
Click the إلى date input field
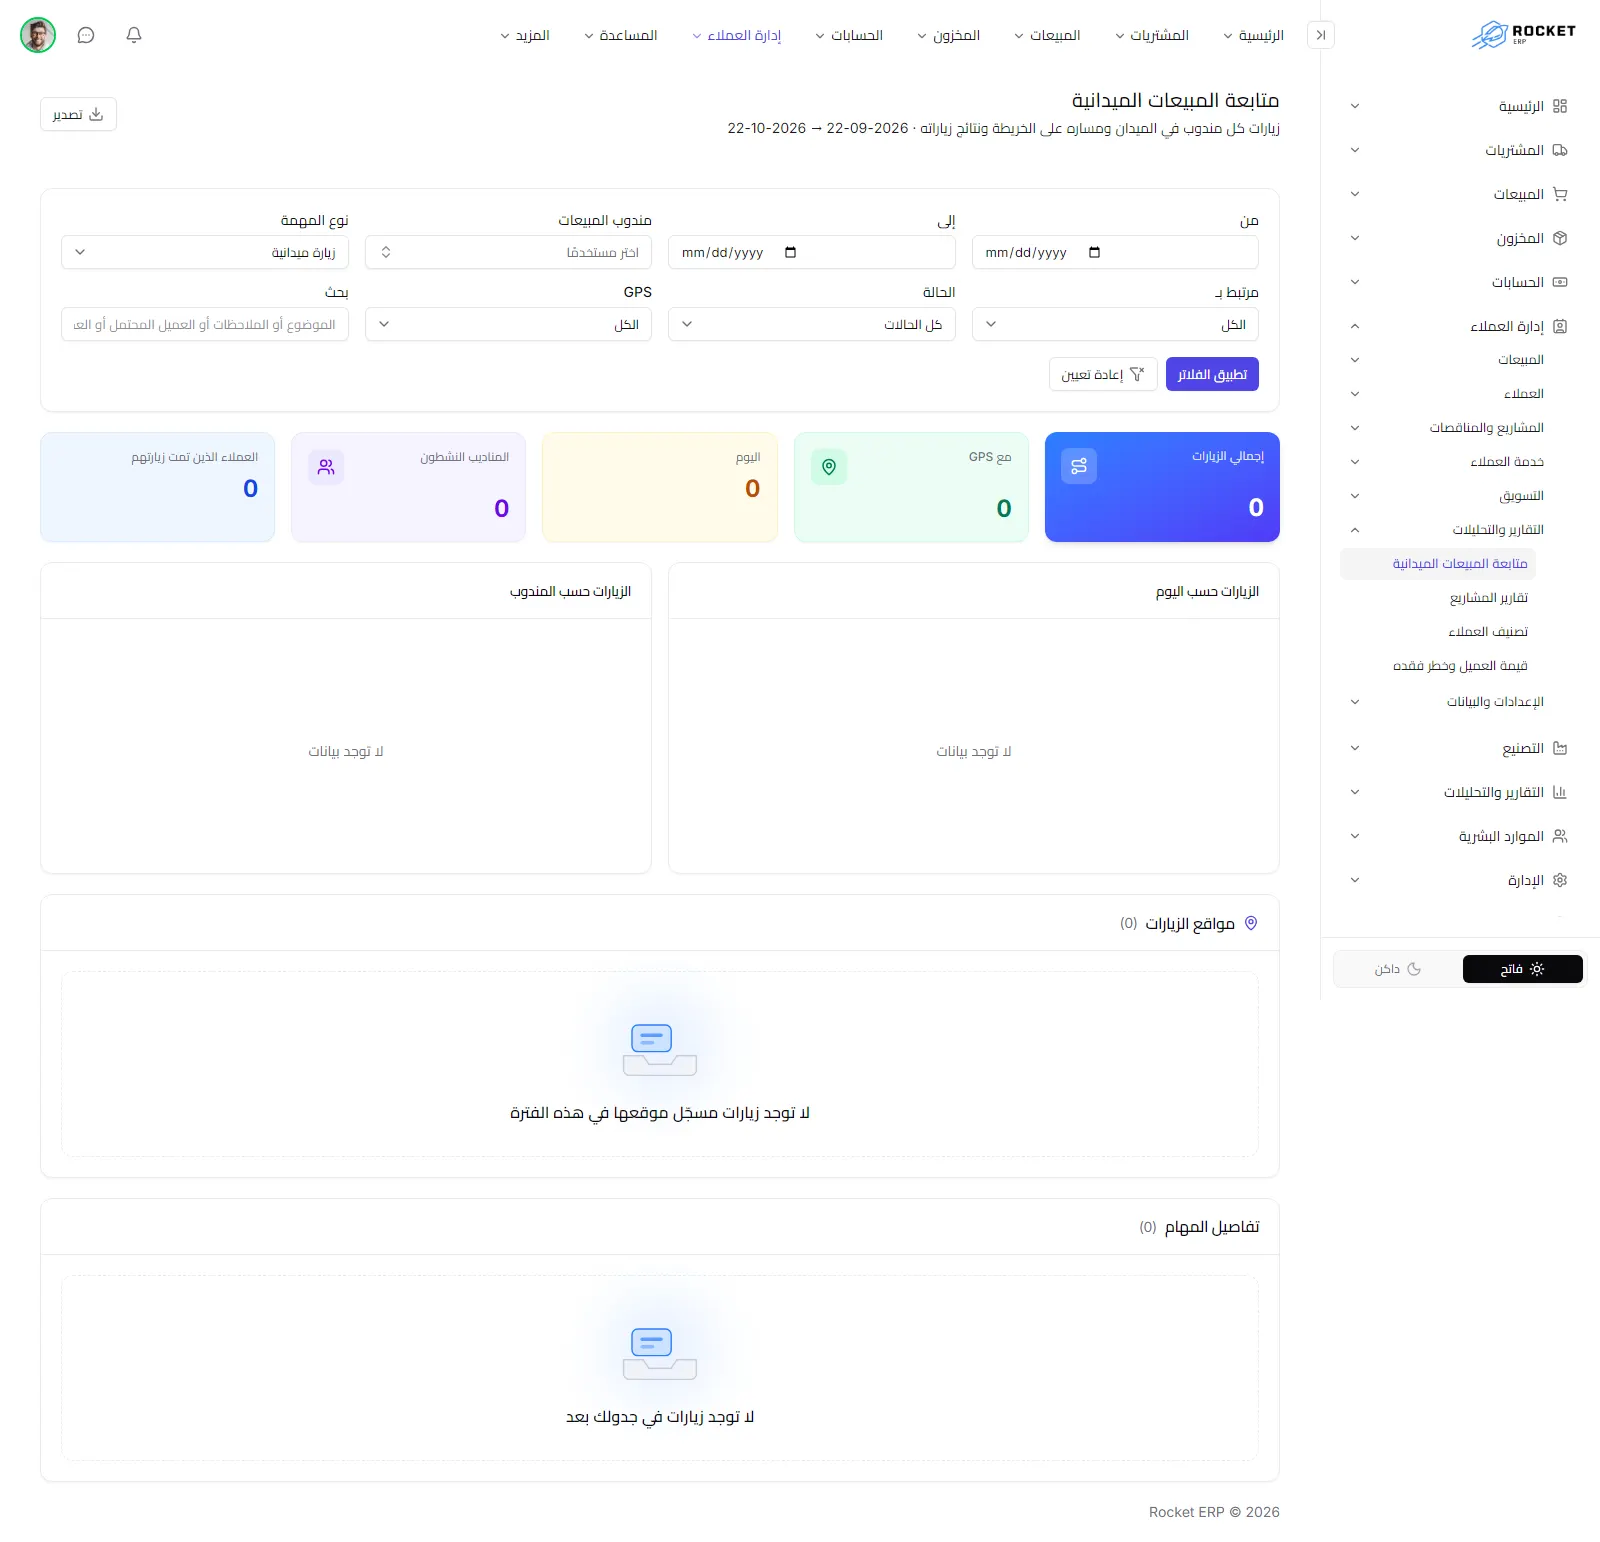pyautogui.click(x=812, y=252)
